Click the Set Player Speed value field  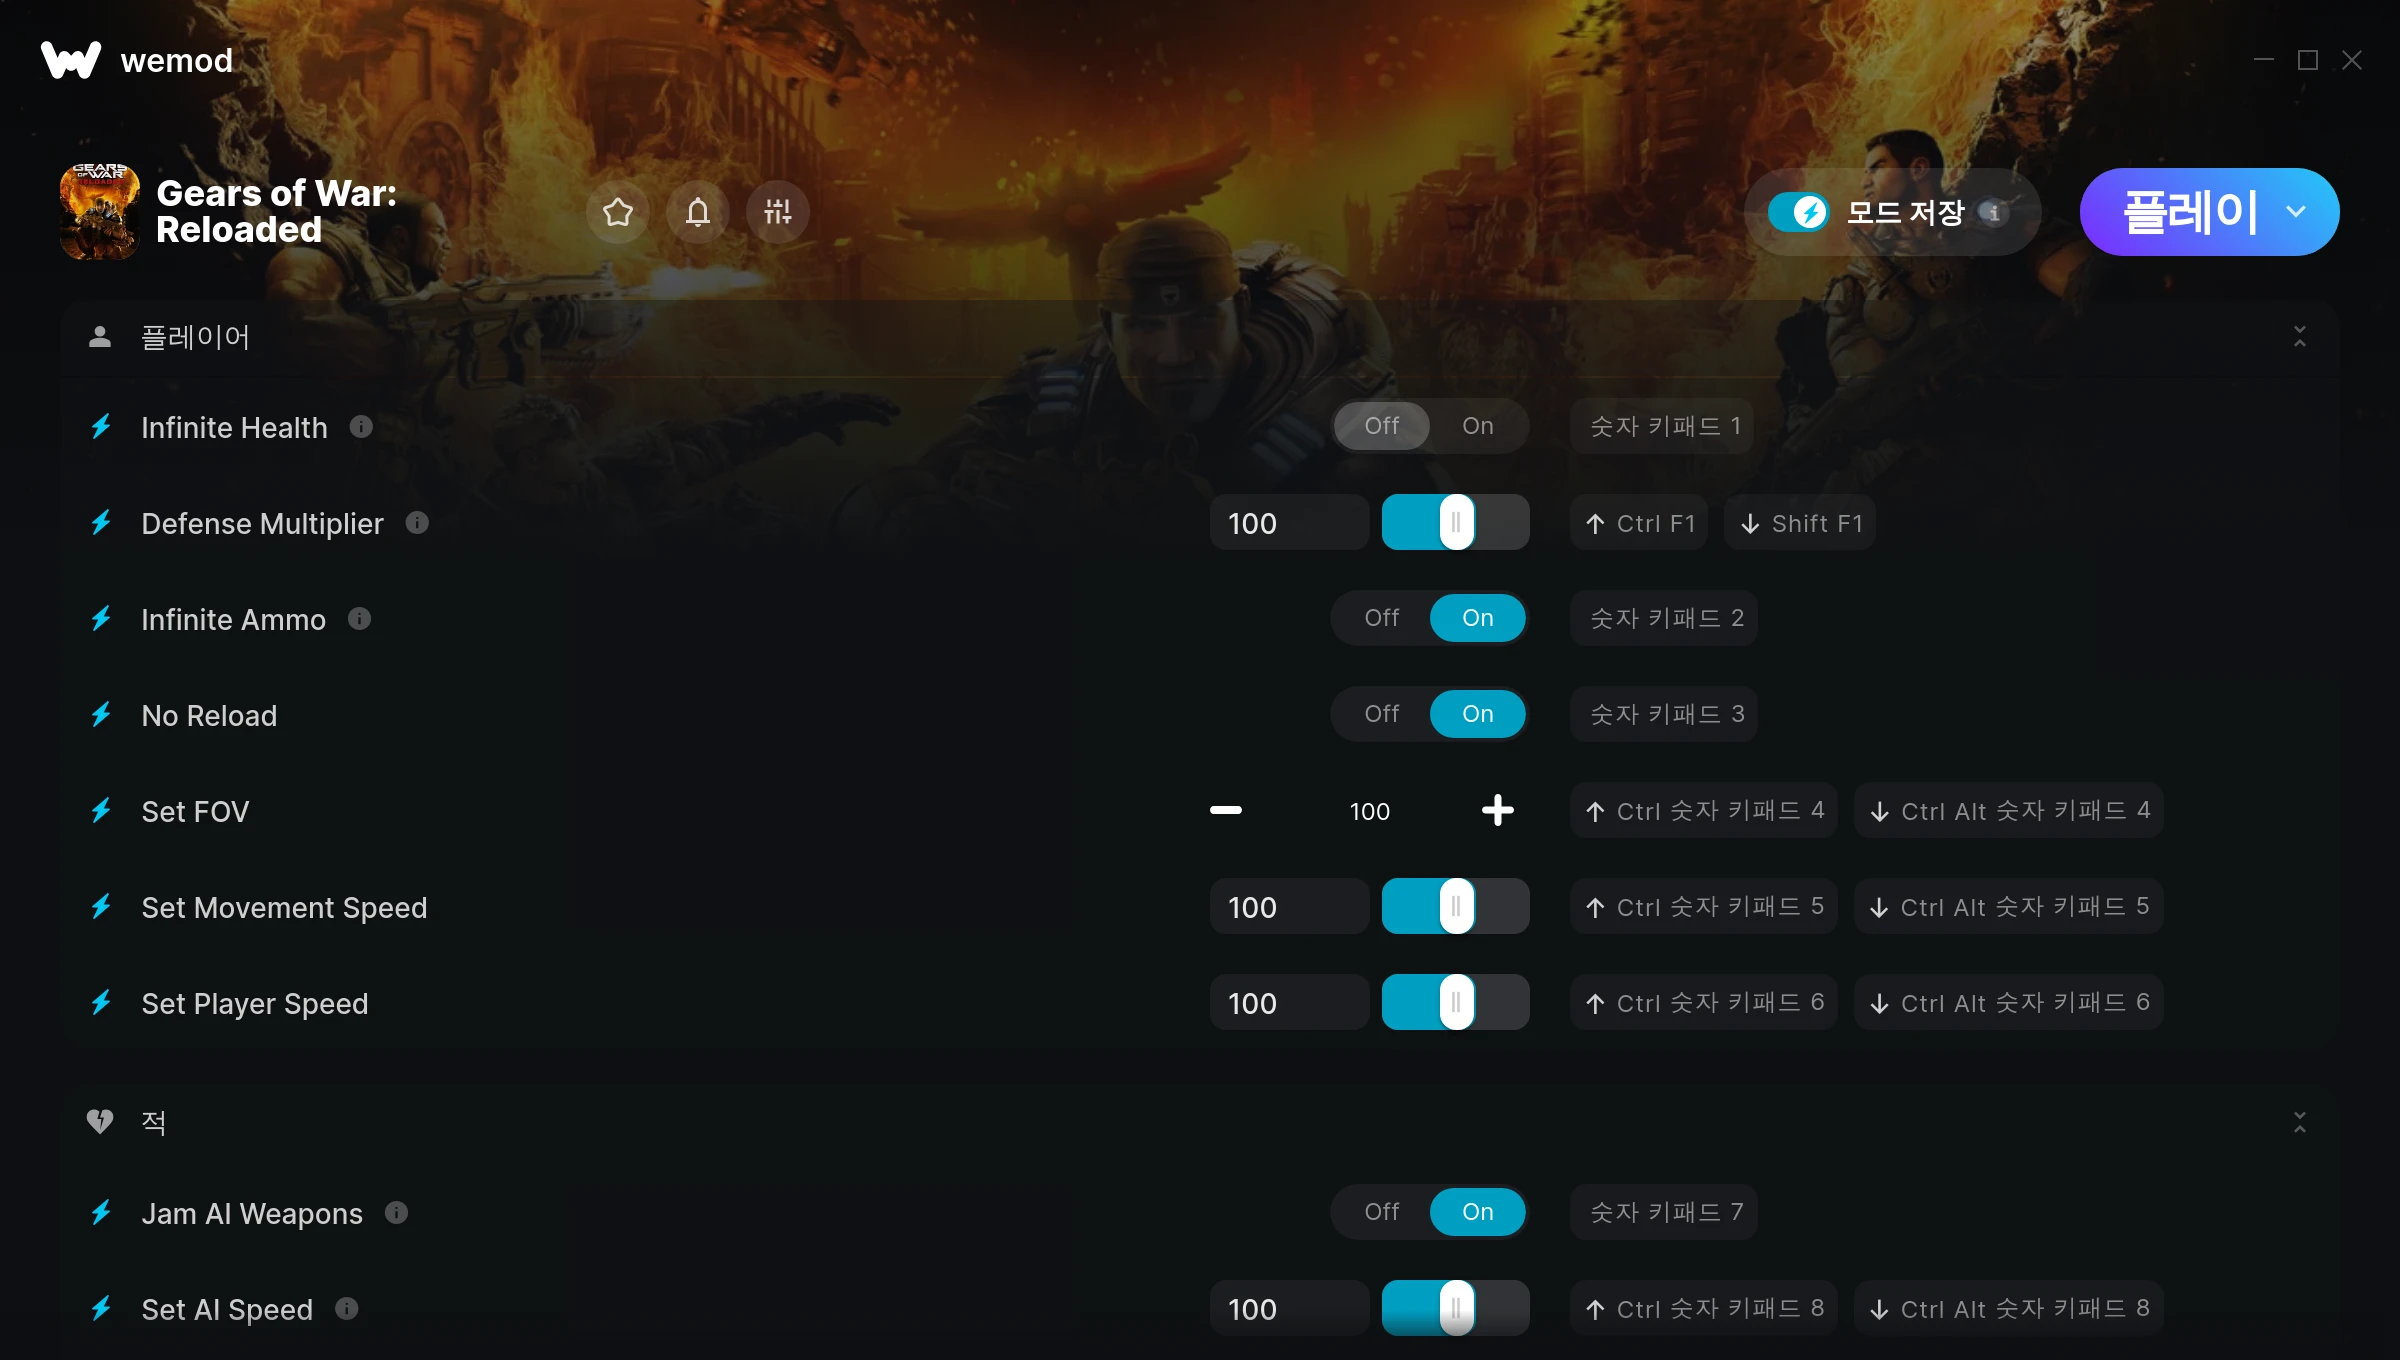click(x=1289, y=1002)
